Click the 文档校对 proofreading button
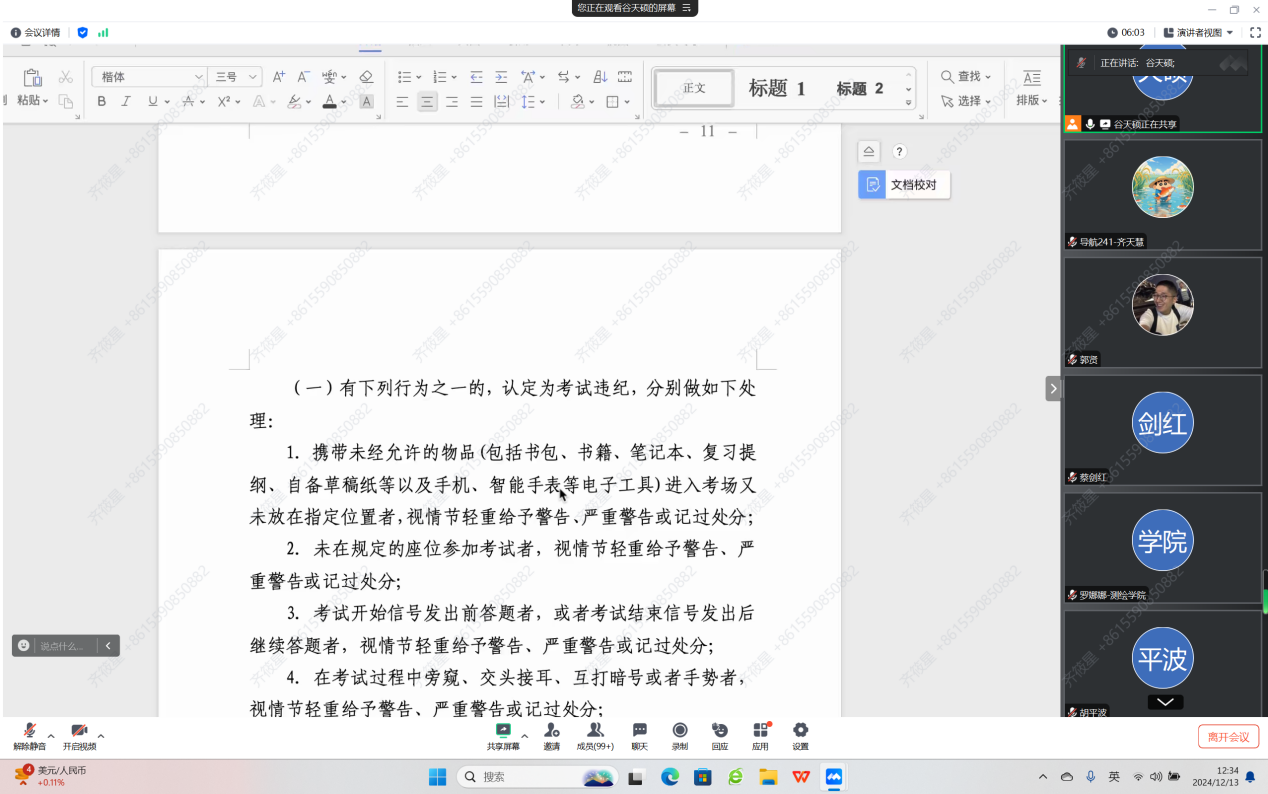The height and width of the screenshot is (794, 1268). 904,184
